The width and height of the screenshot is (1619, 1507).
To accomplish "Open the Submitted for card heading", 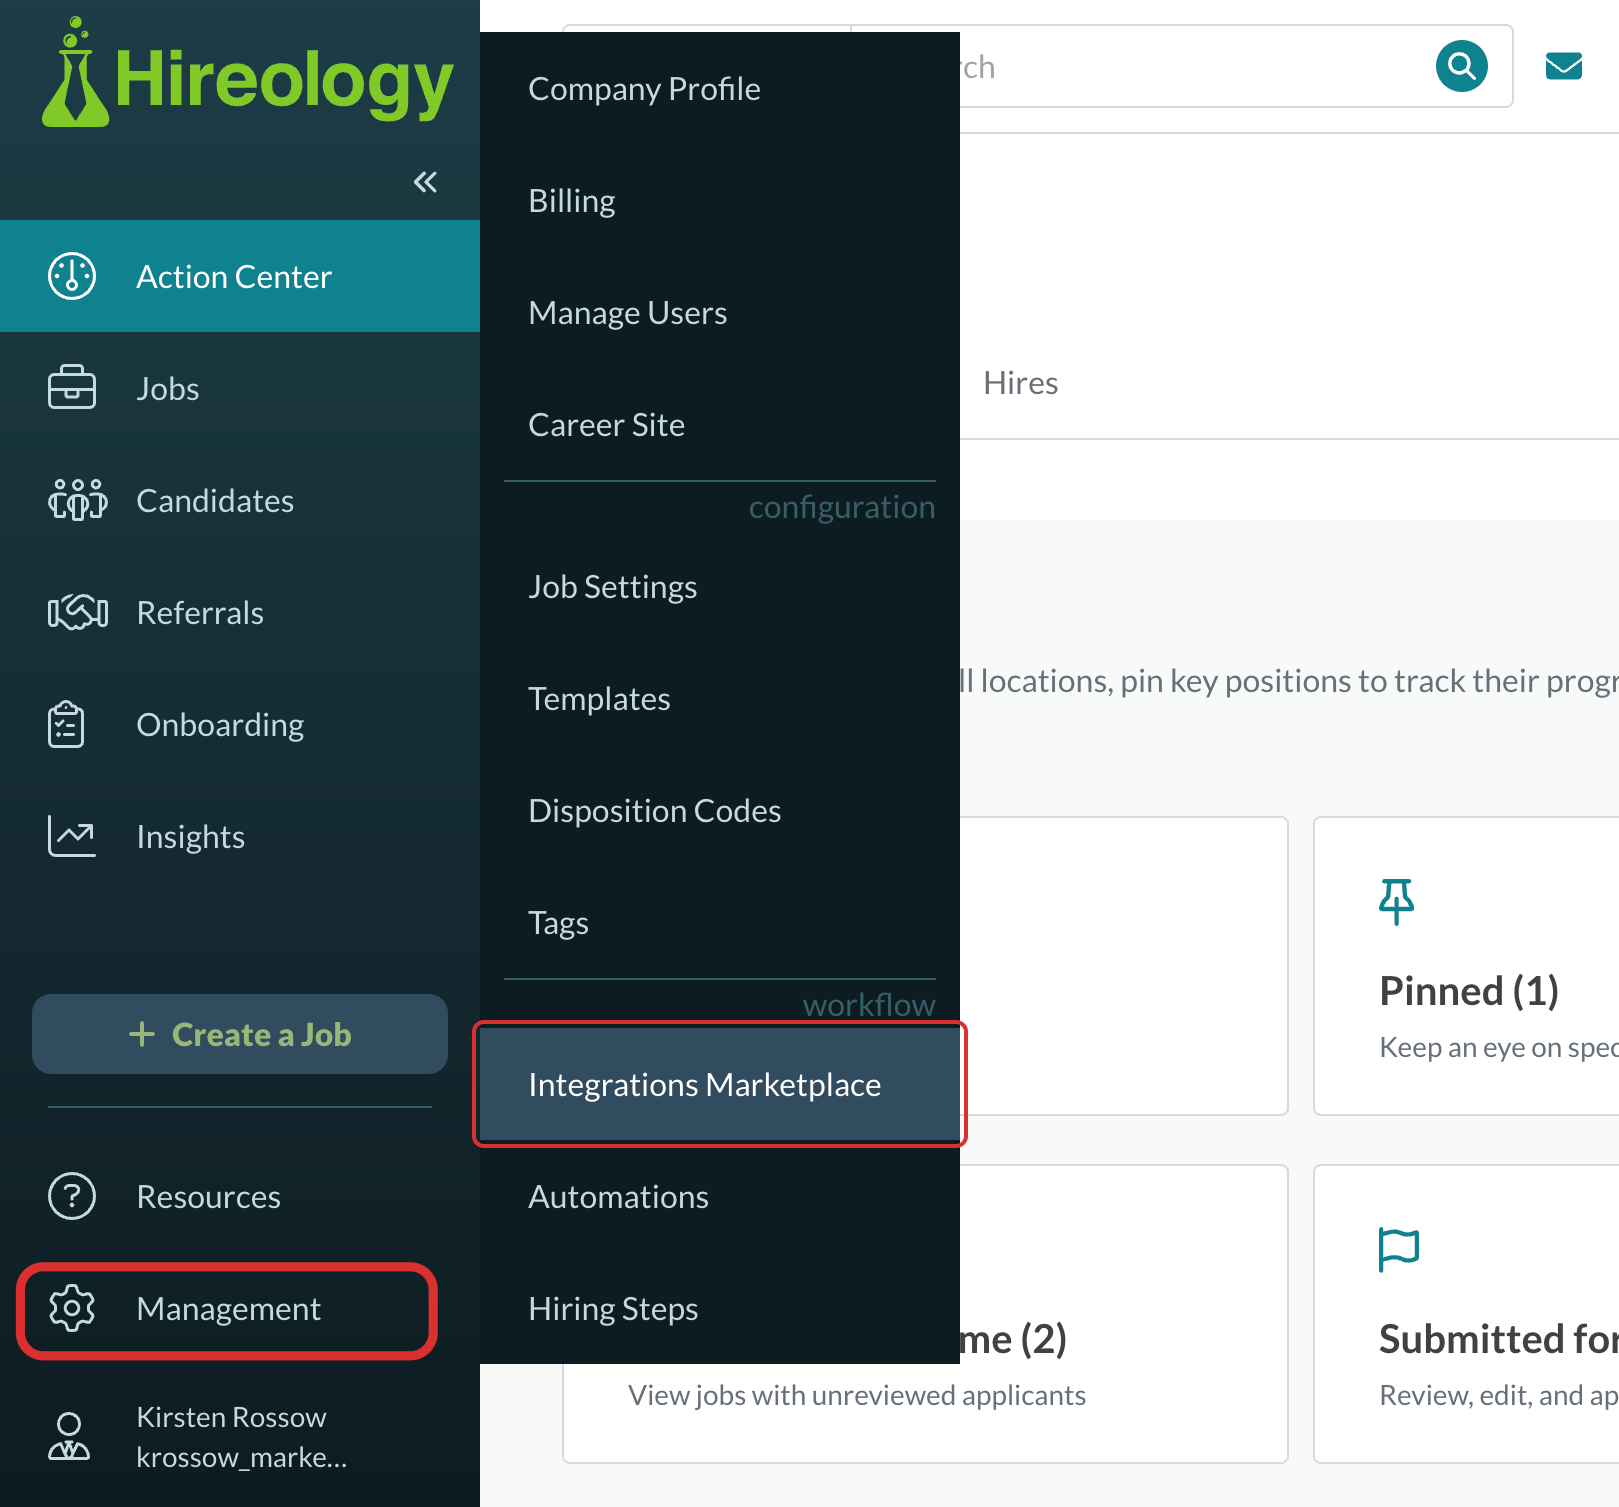I will (1498, 1338).
